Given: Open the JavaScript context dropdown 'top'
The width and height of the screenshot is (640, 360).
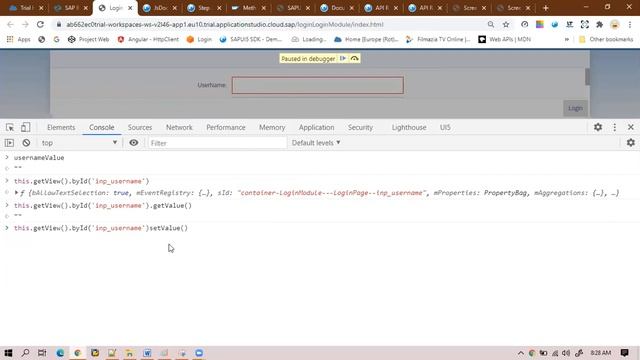Looking at the screenshot, I should click(79, 143).
